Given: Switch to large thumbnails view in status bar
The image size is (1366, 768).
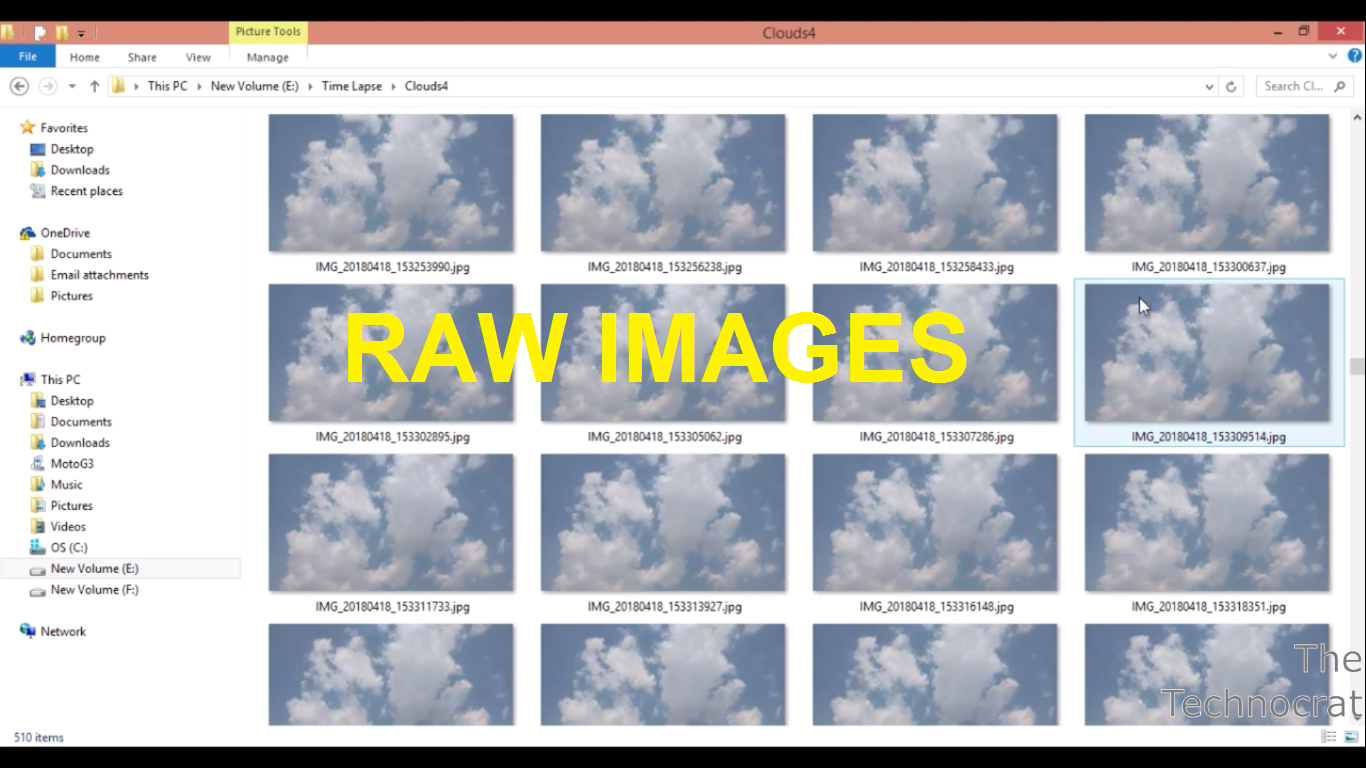Looking at the screenshot, I should pos(1352,737).
